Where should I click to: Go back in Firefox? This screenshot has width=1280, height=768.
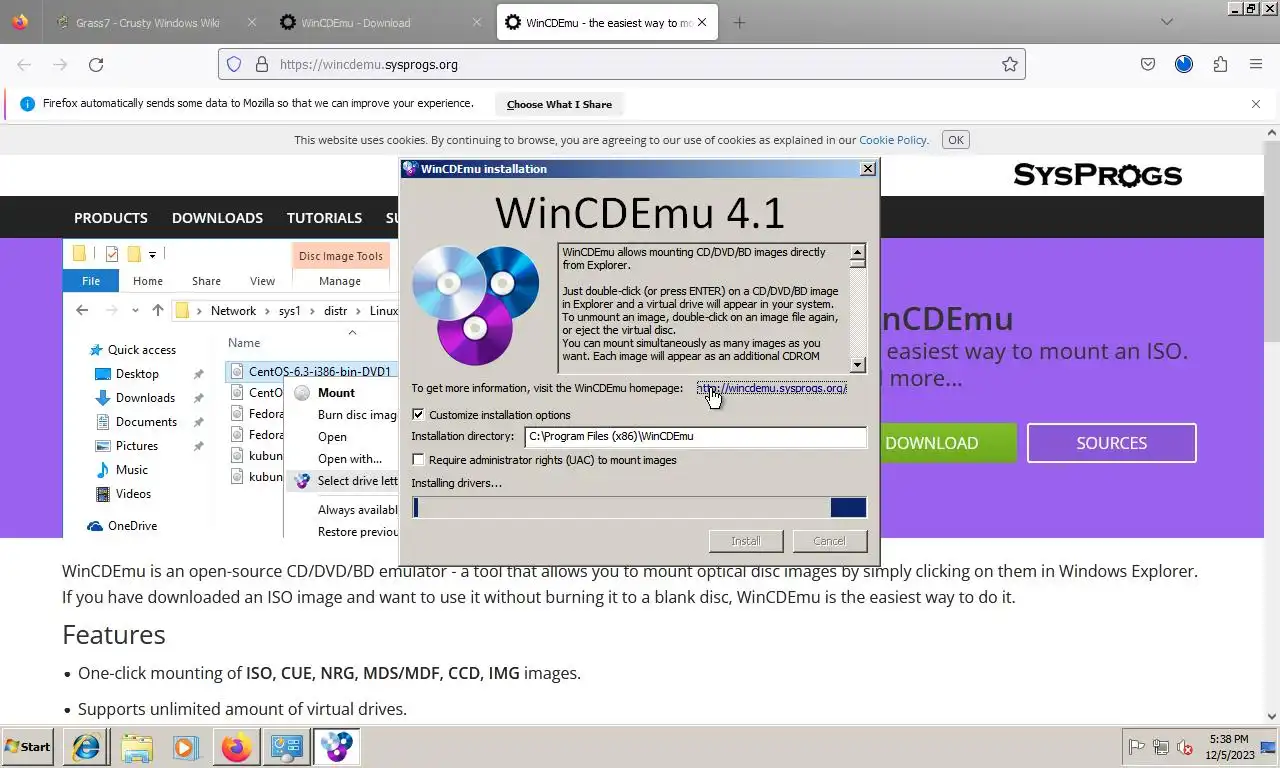click(x=24, y=64)
